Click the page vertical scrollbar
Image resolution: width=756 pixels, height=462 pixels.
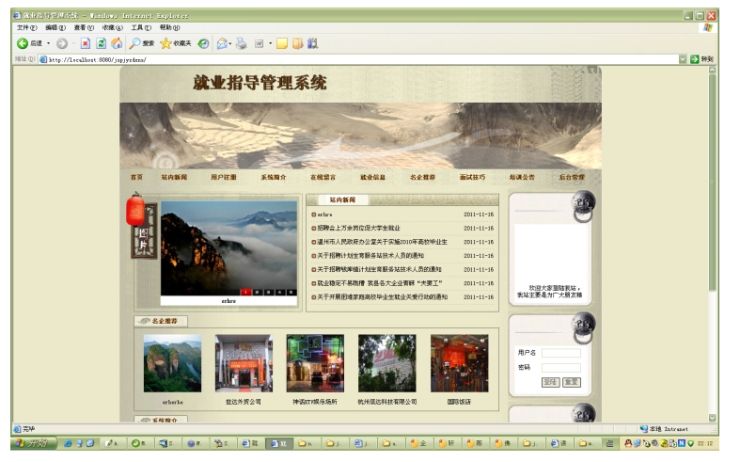(712, 182)
